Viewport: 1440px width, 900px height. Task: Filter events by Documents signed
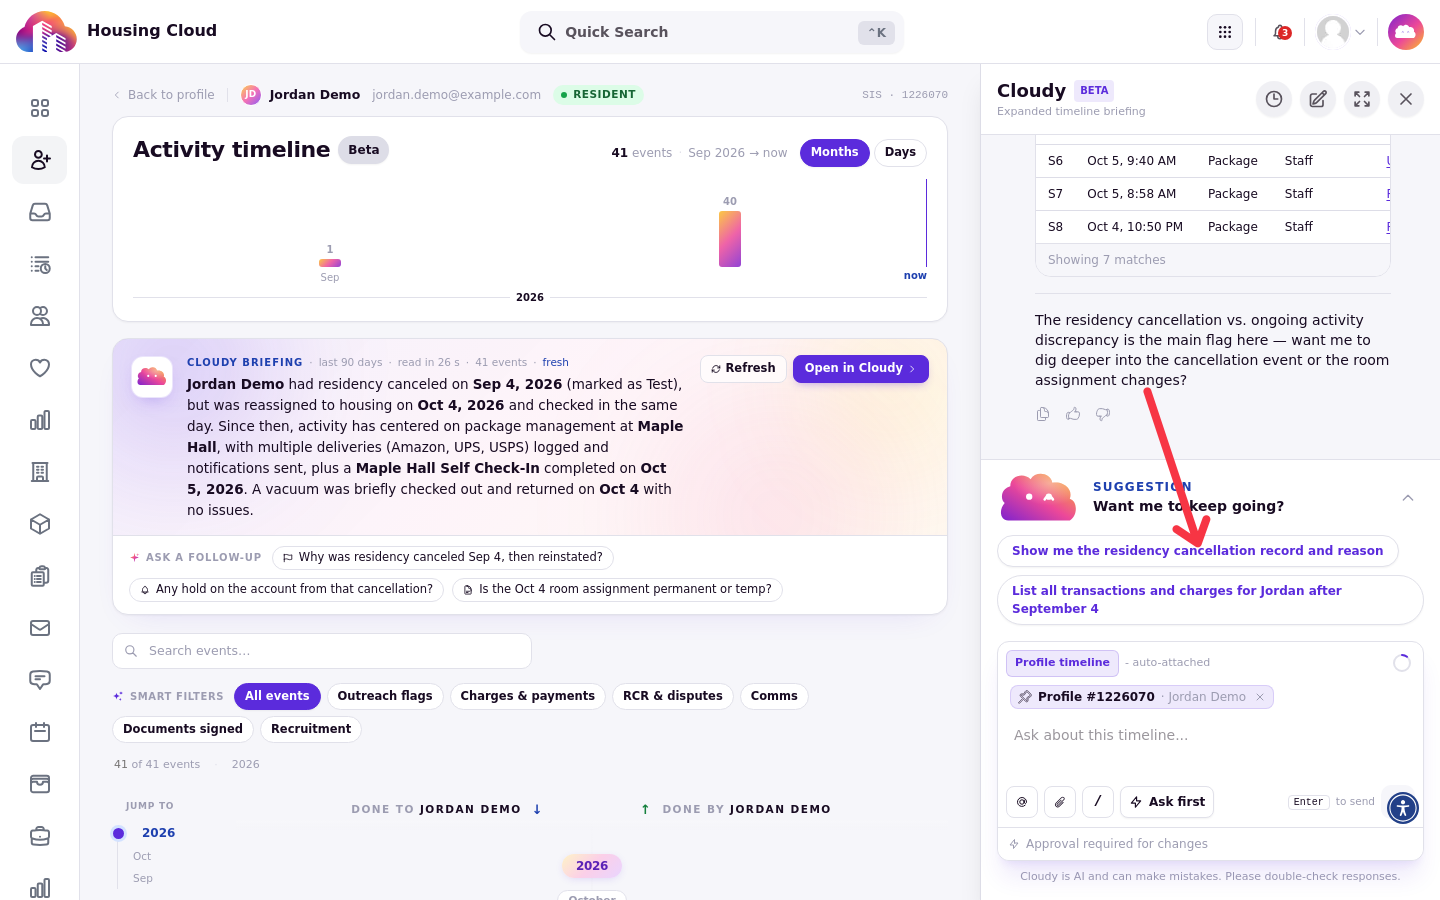(x=183, y=729)
